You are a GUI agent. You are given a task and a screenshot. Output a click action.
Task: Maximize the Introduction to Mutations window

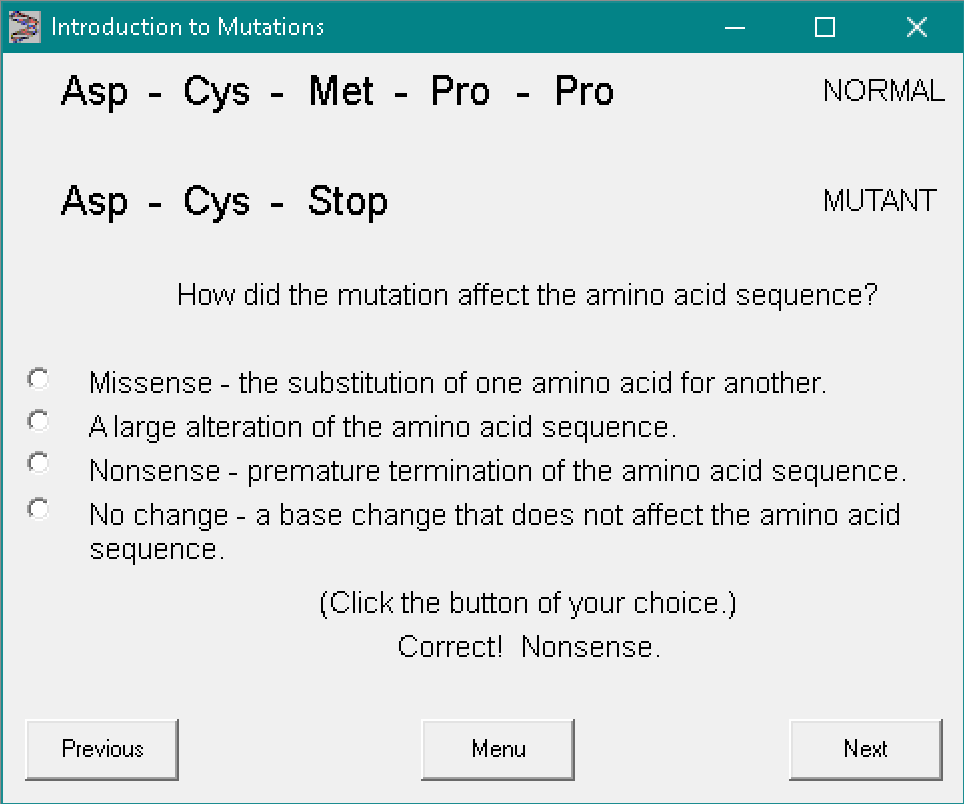825,27
